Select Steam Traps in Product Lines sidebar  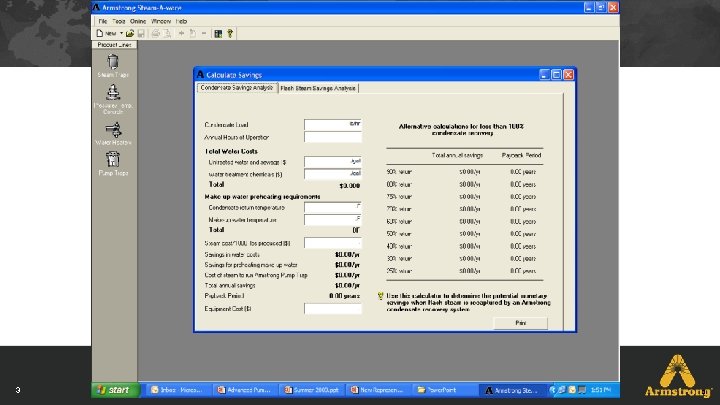(x=113, y=66)
